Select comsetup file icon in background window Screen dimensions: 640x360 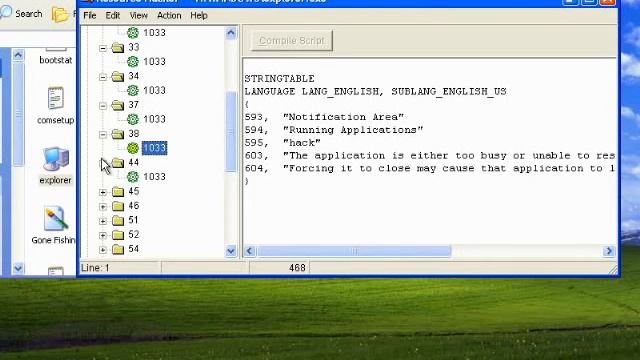pos(56,105)
